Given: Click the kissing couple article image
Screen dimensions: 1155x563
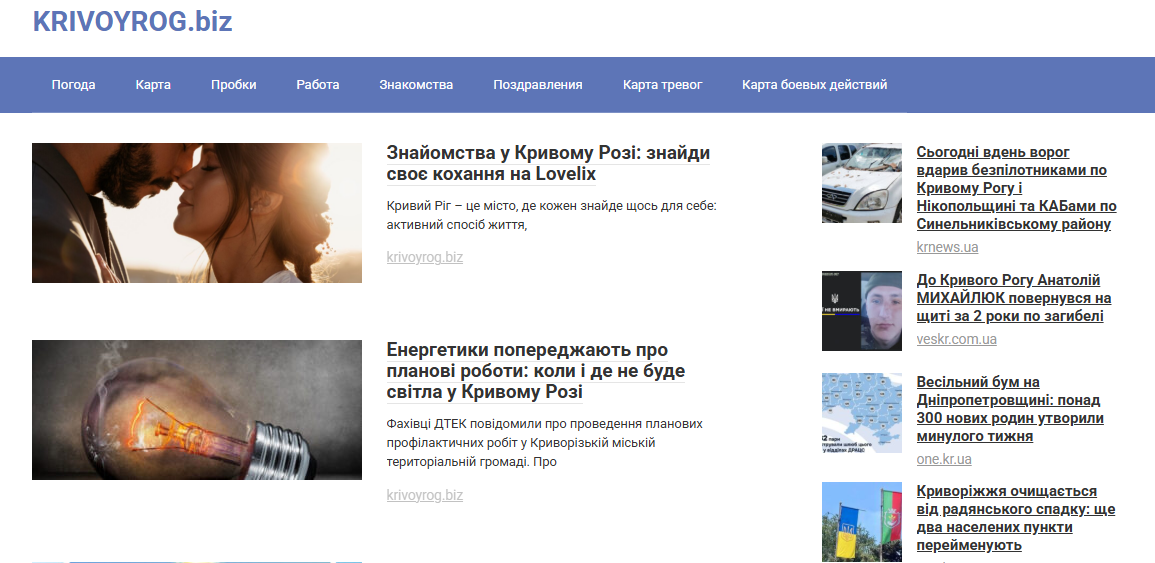Looking at the screenshot, I should [197, 213].
